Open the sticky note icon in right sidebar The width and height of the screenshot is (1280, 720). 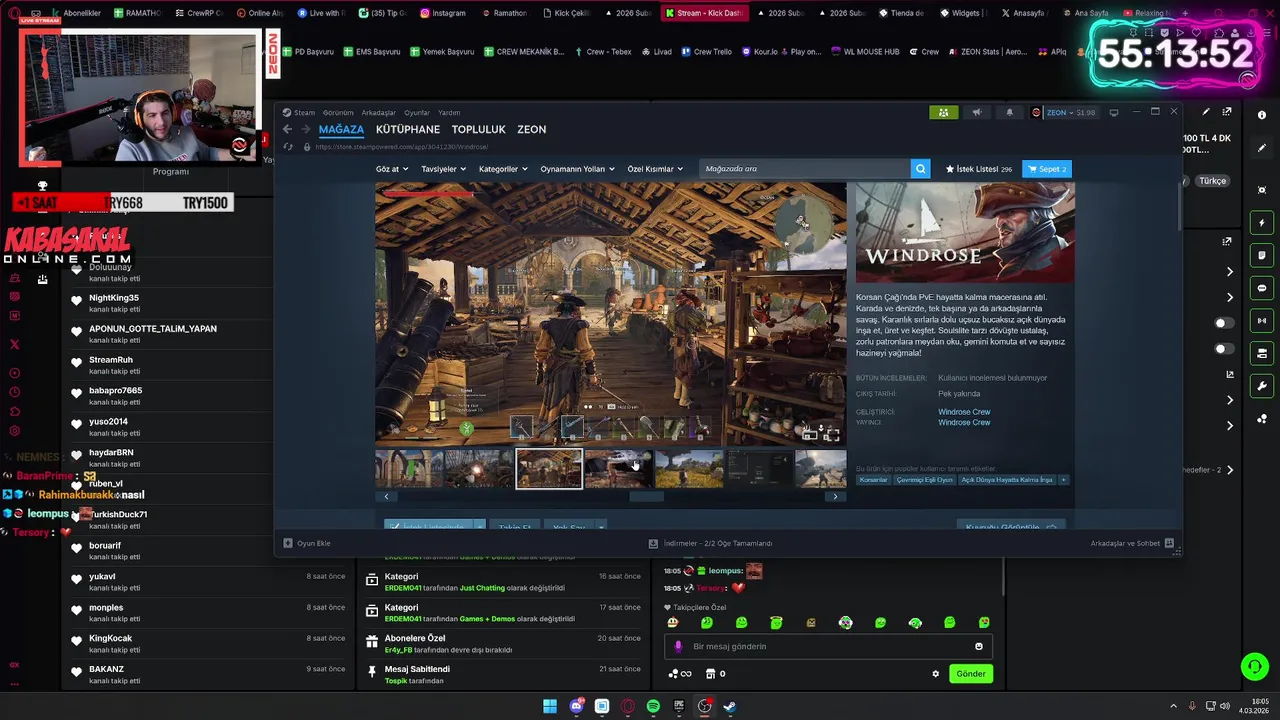coord(1262,256)
